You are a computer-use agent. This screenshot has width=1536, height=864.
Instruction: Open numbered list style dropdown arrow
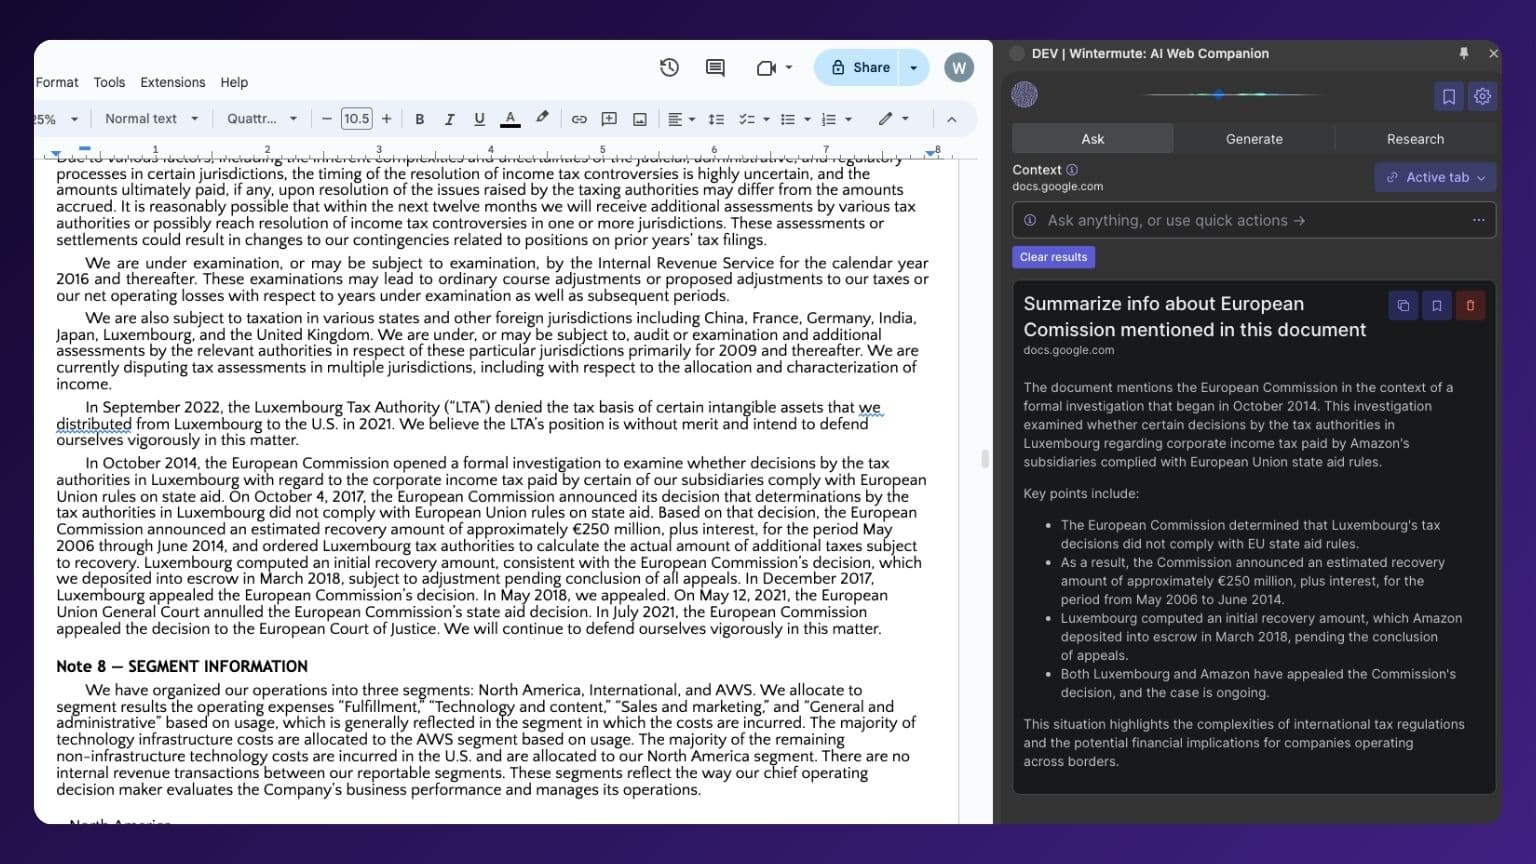click(x=848, y=119)
